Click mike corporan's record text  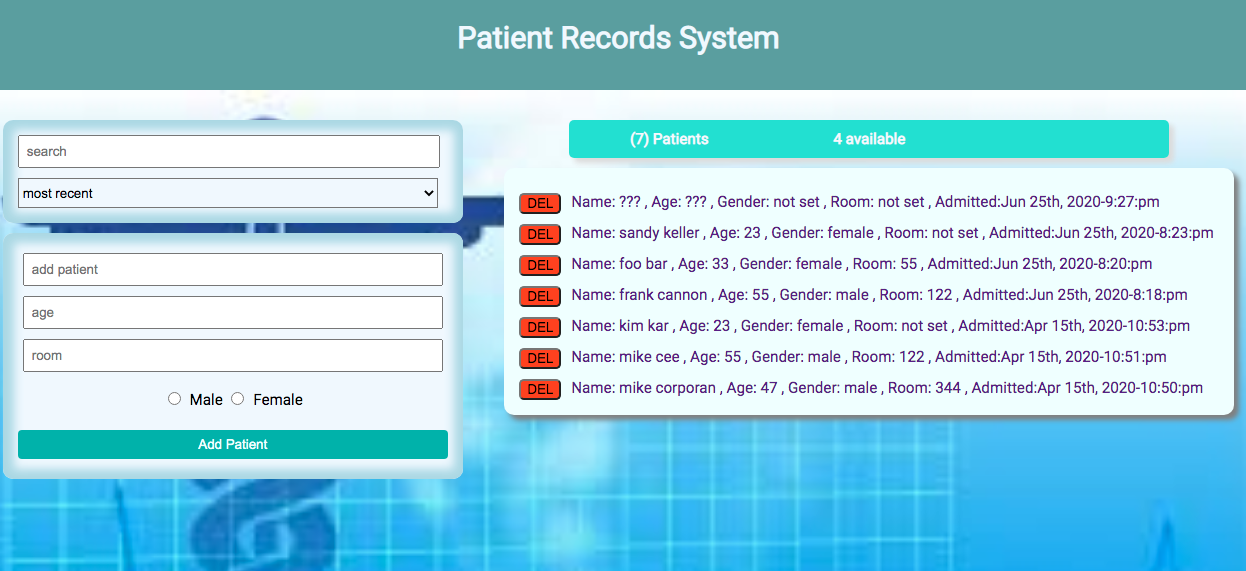coord(887,388)
